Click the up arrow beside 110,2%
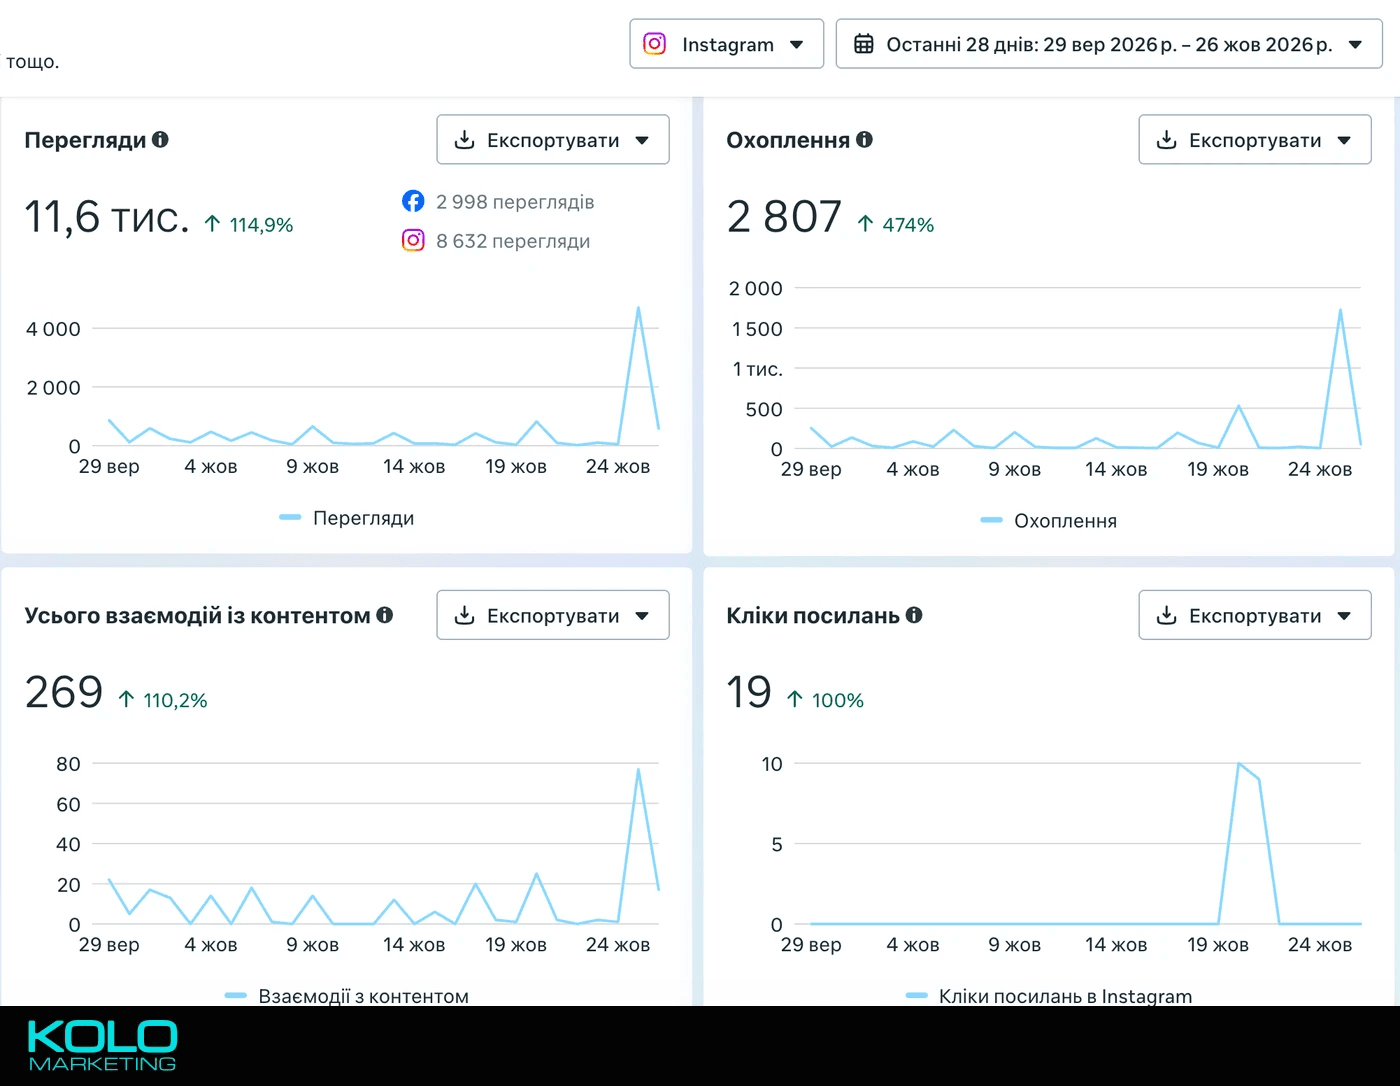This screenshot has height=1086, width=1400. click(x=126, y=699)
